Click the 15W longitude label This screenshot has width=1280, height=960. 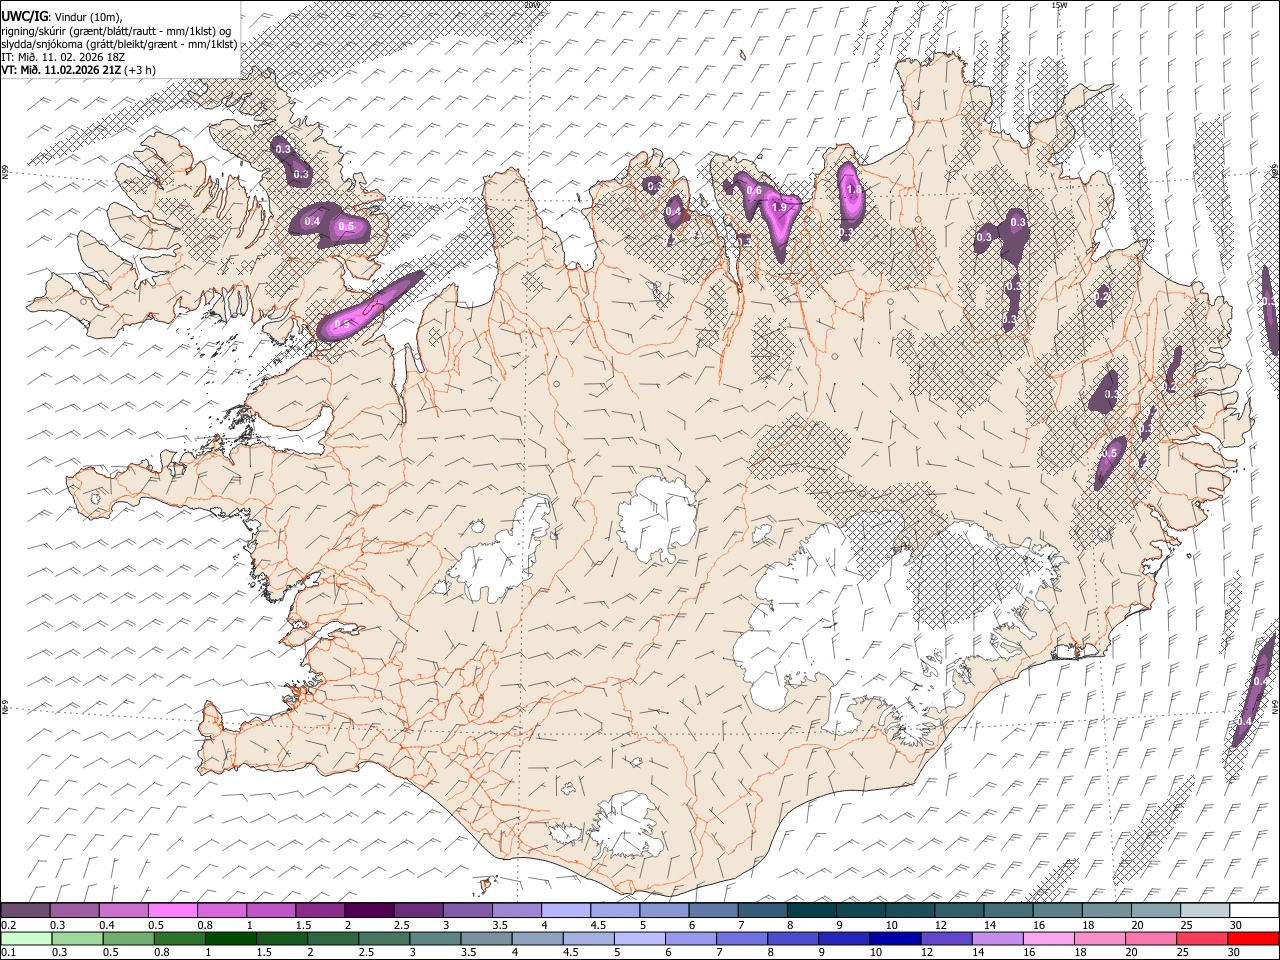coord(1060,5)
